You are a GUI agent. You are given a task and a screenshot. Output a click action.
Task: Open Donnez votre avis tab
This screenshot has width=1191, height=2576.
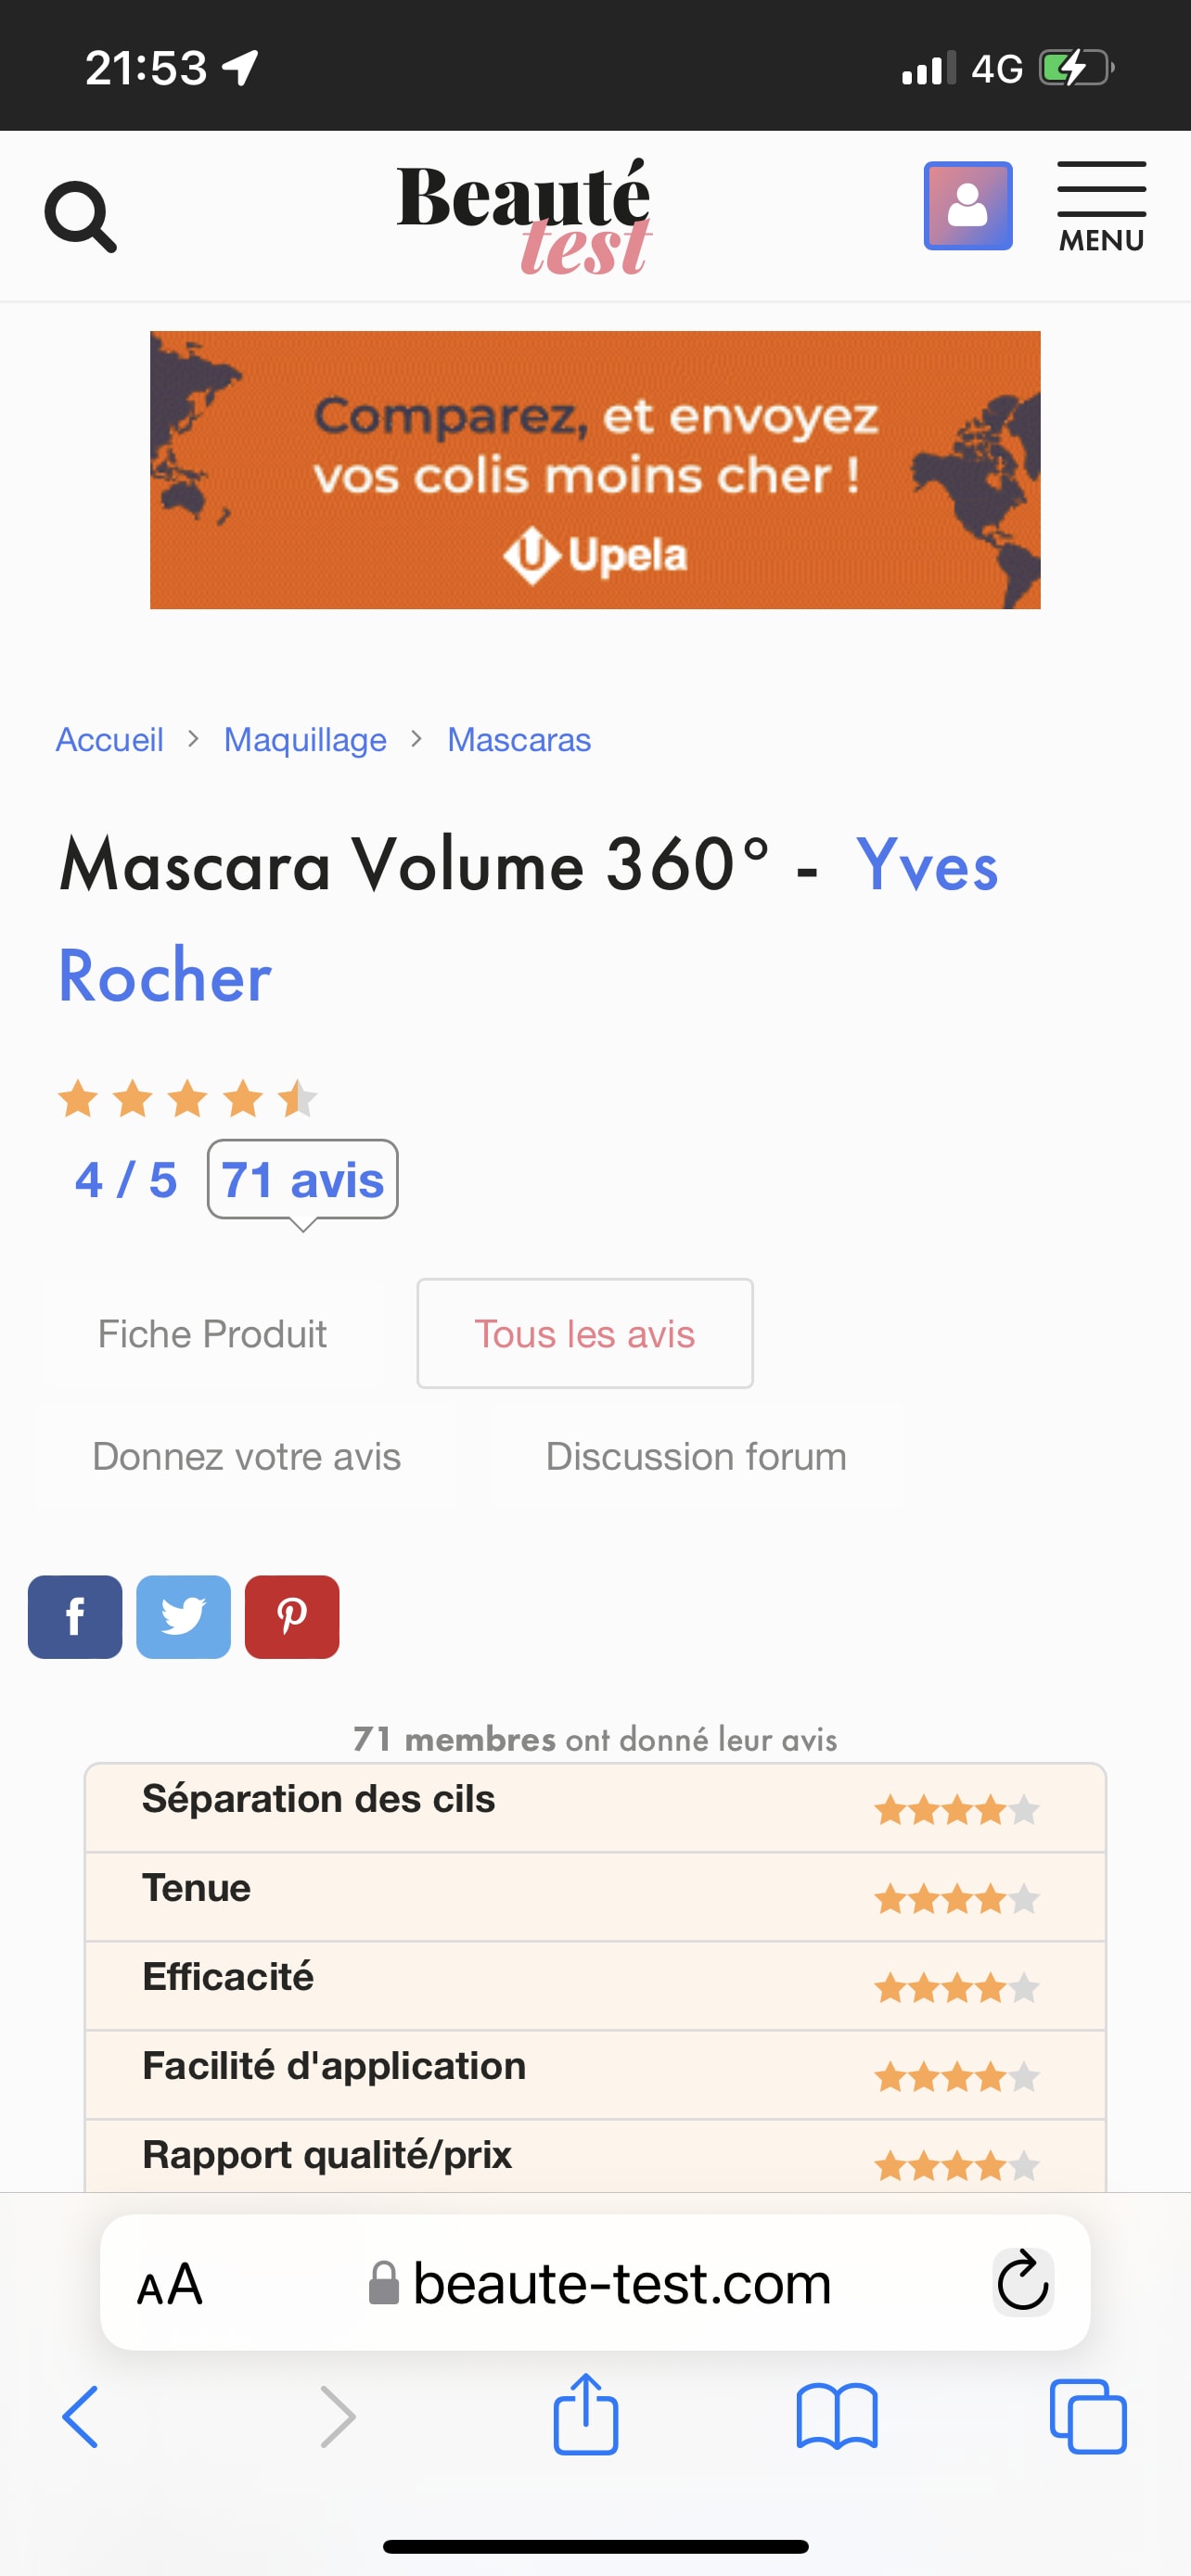(246, 1456)
